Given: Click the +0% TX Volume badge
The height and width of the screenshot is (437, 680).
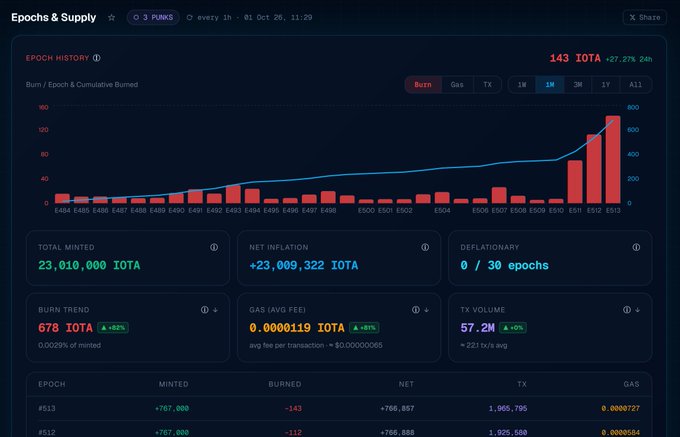Looking at the screenshot, I should point(513,328).
